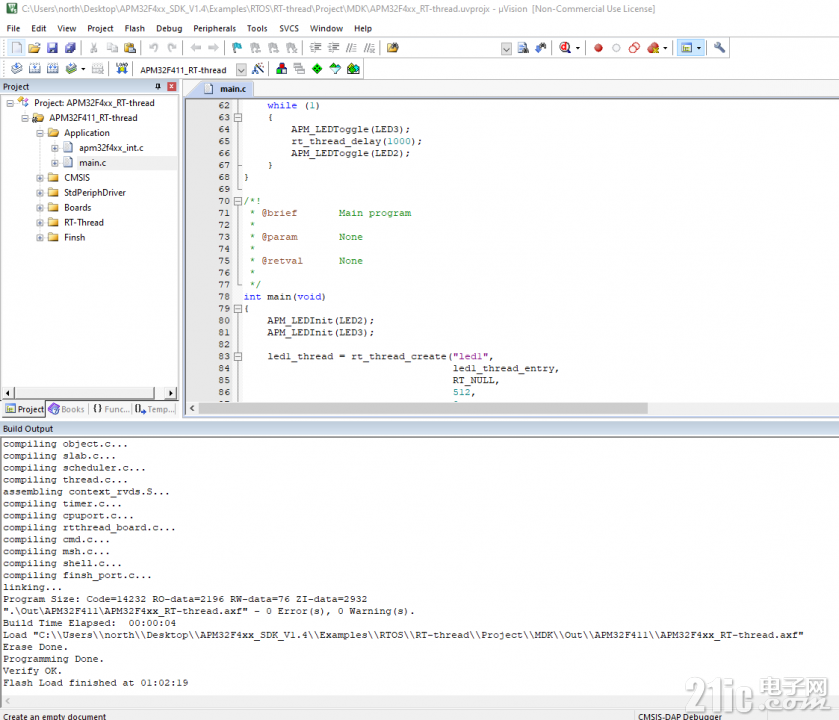839x720 pixels.
Task: Open the File menu
Action: pos(13,28)
